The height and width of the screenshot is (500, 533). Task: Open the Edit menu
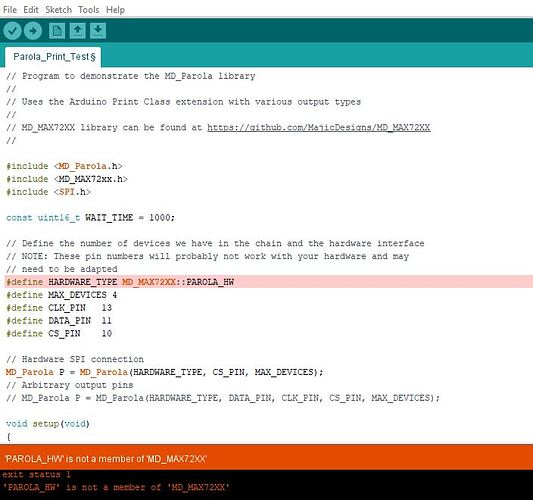[31, 10]
